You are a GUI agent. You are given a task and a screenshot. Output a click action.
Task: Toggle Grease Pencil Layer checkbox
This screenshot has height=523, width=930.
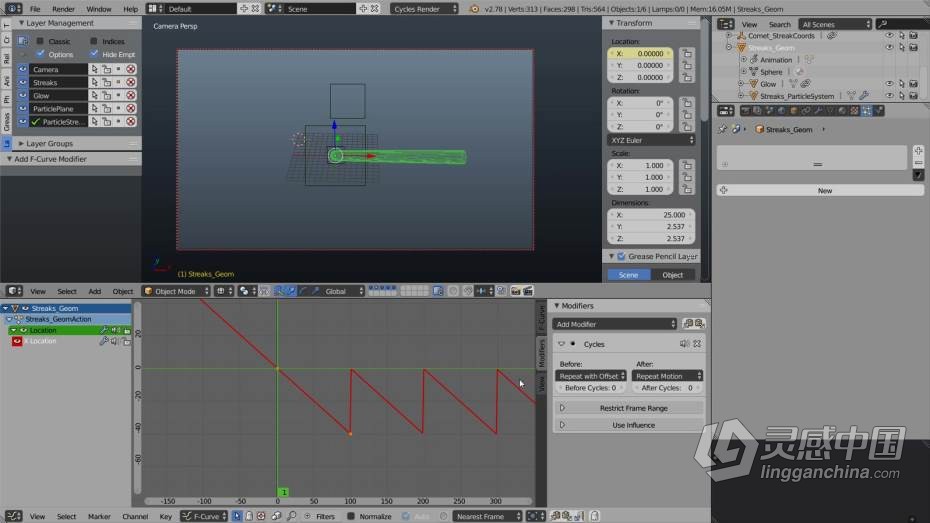622,256
